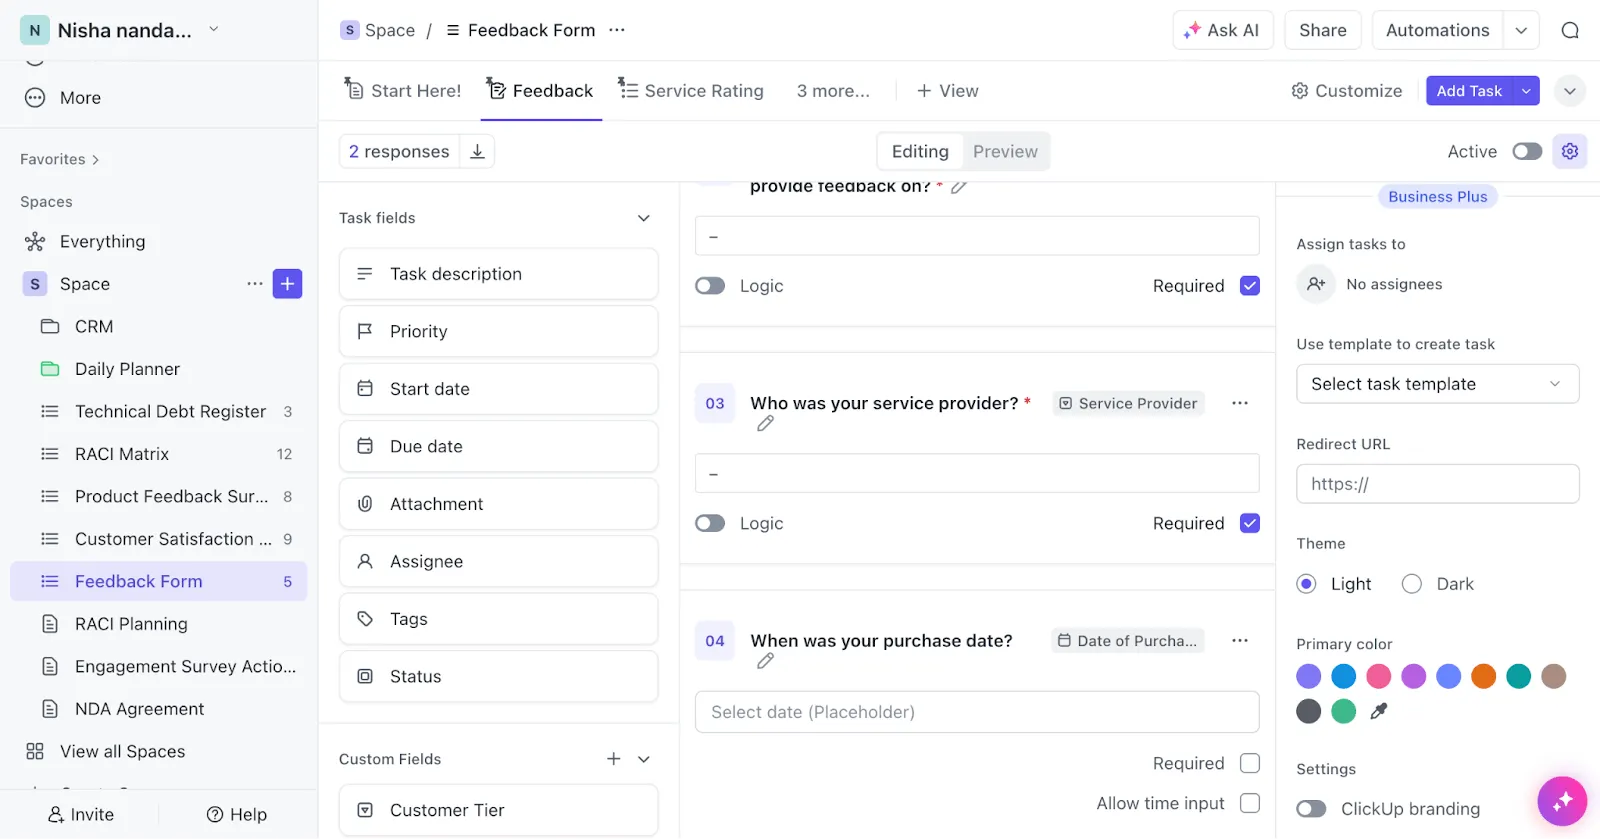Click Invite in the sidebar
The image size is (1600, 839).
point(81,814)
